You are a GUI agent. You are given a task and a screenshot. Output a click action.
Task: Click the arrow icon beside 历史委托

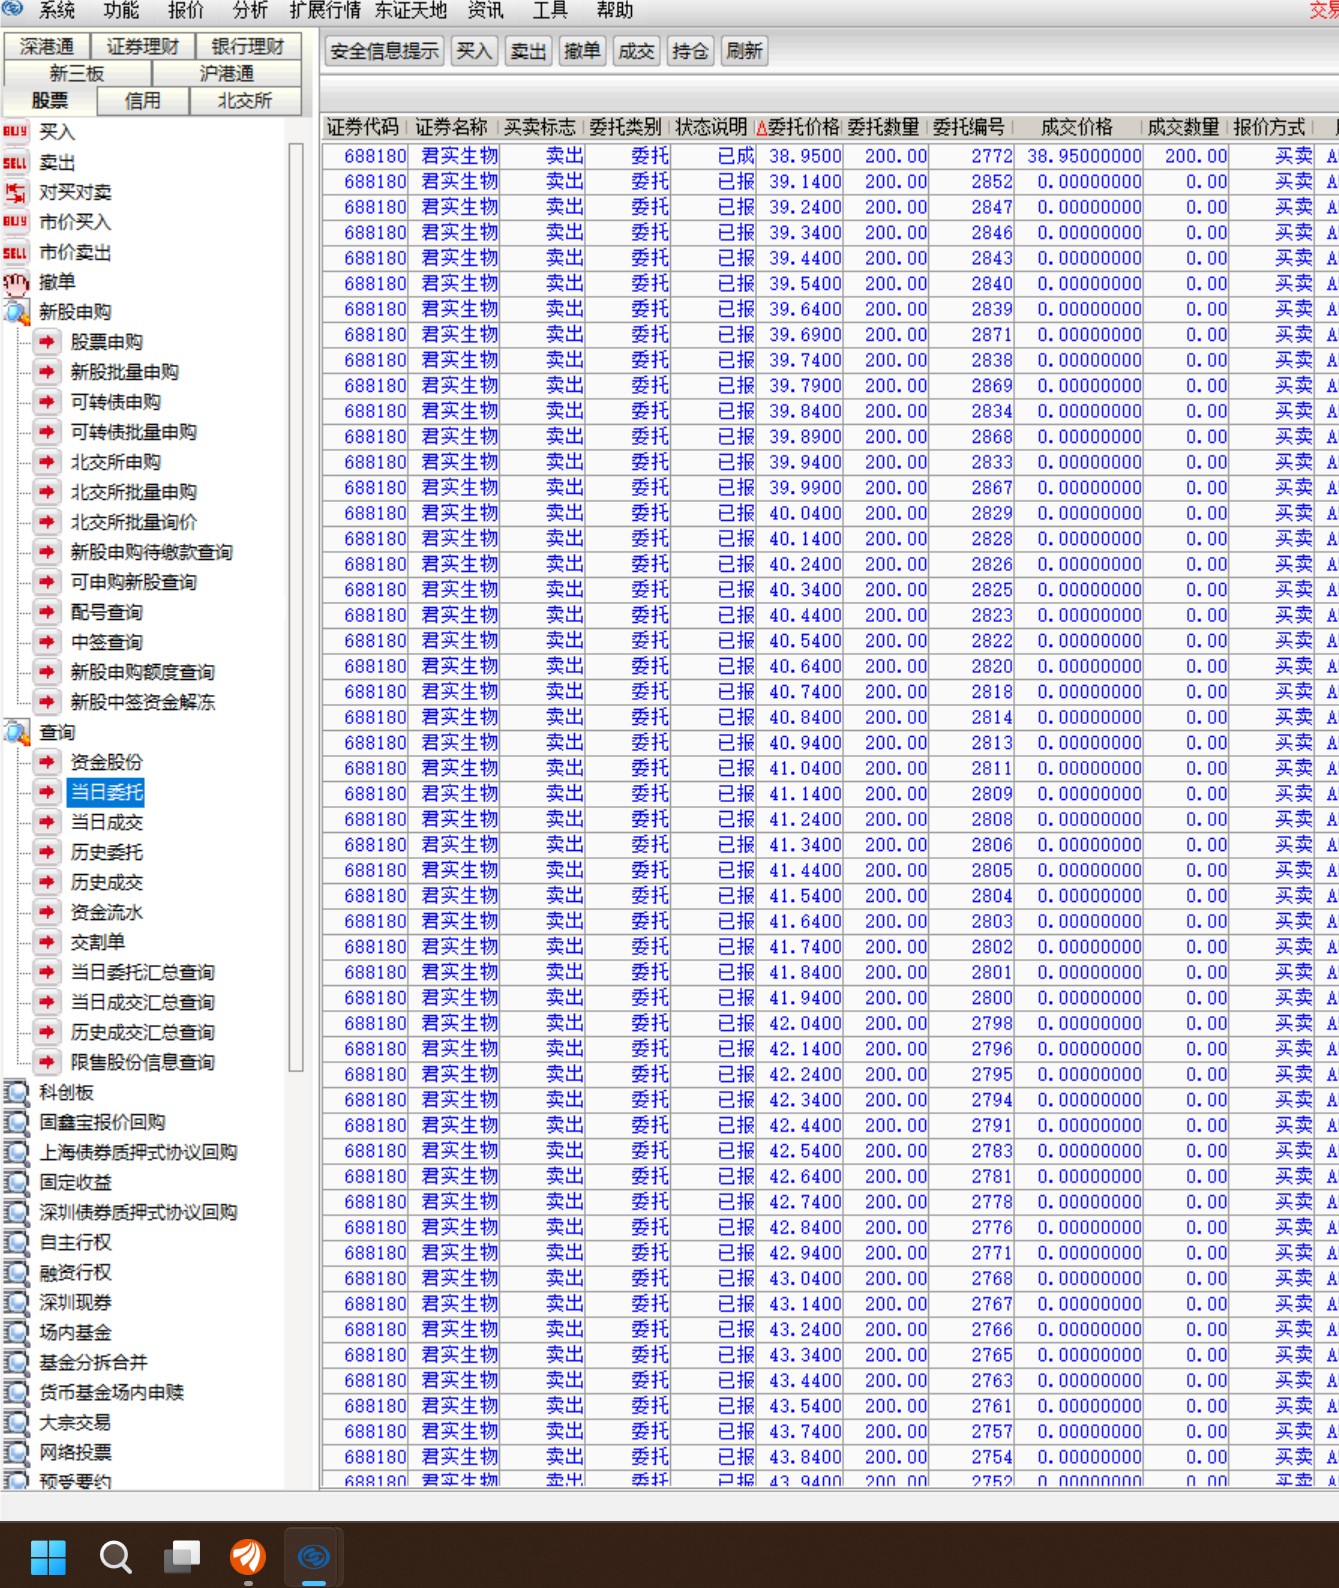(x=47, y=852)
